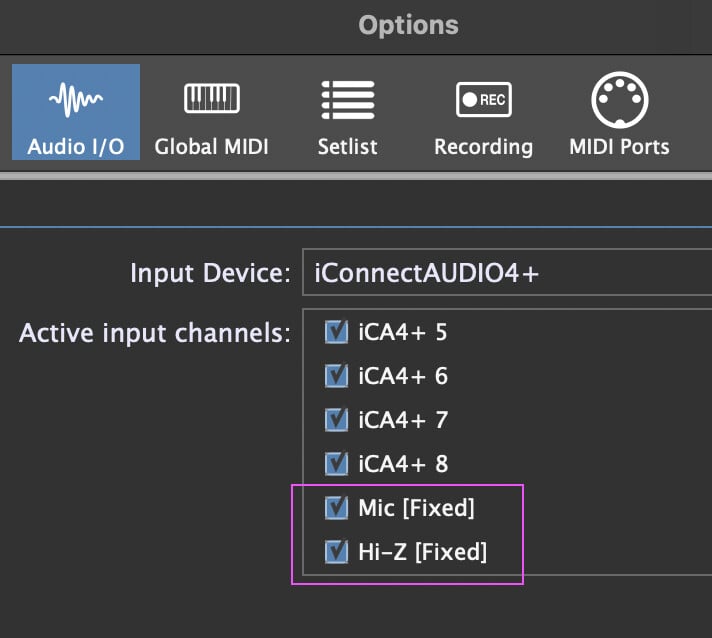Click the "Audio I/O" tab text label
This screenshot has height=638, width=712.
click(x=76, y=147)
